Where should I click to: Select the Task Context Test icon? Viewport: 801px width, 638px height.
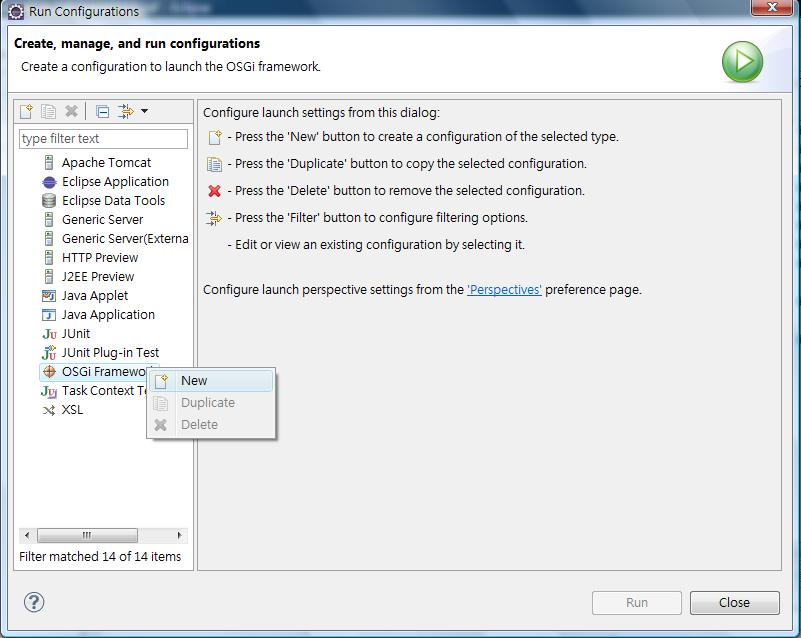[x=49, y=391]
